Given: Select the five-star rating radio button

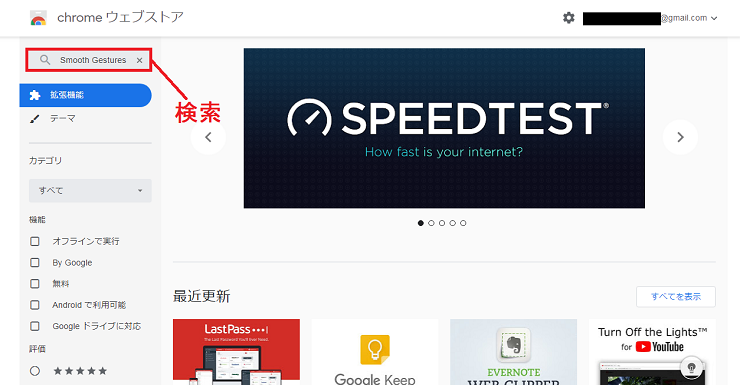Looking at the screenshot, I should click(35, 371).
